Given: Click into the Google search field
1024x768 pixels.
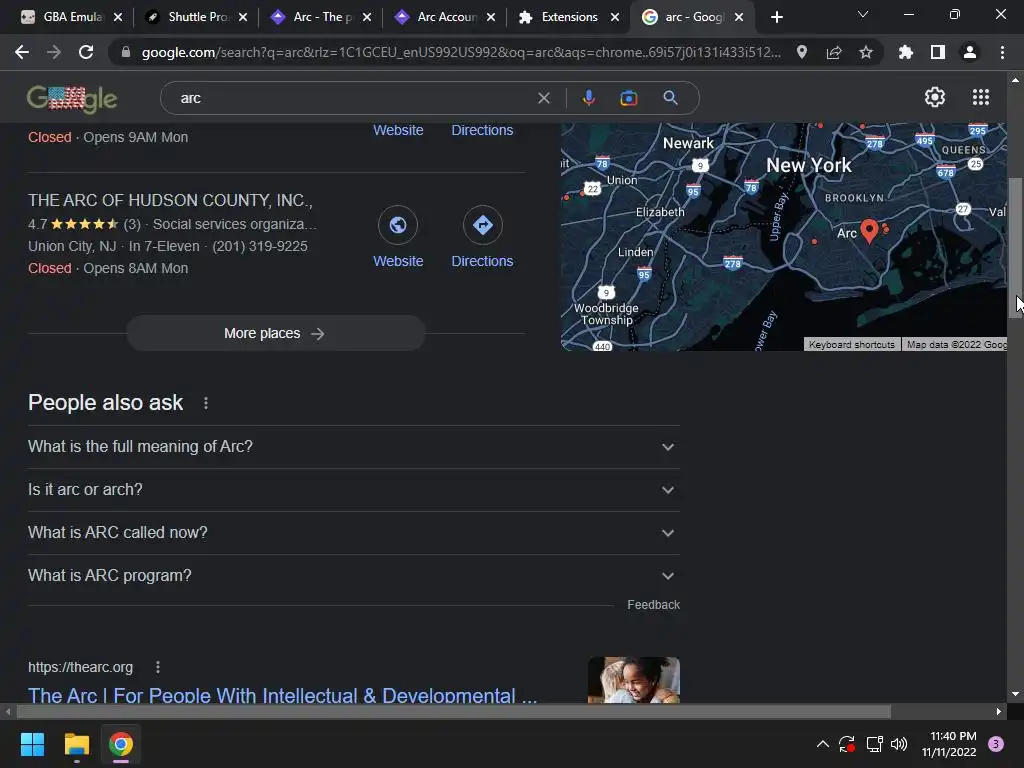Looking at the screenshot, I should click(353, 98).
